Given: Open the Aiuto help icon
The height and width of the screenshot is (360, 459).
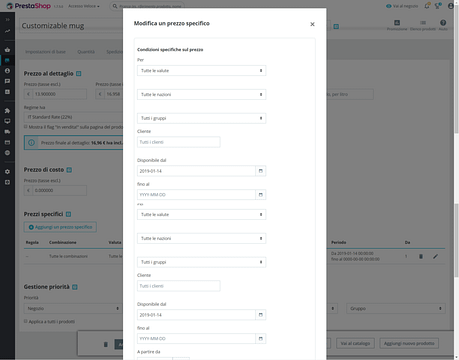Looking at the screenshot, I should 443,23.
